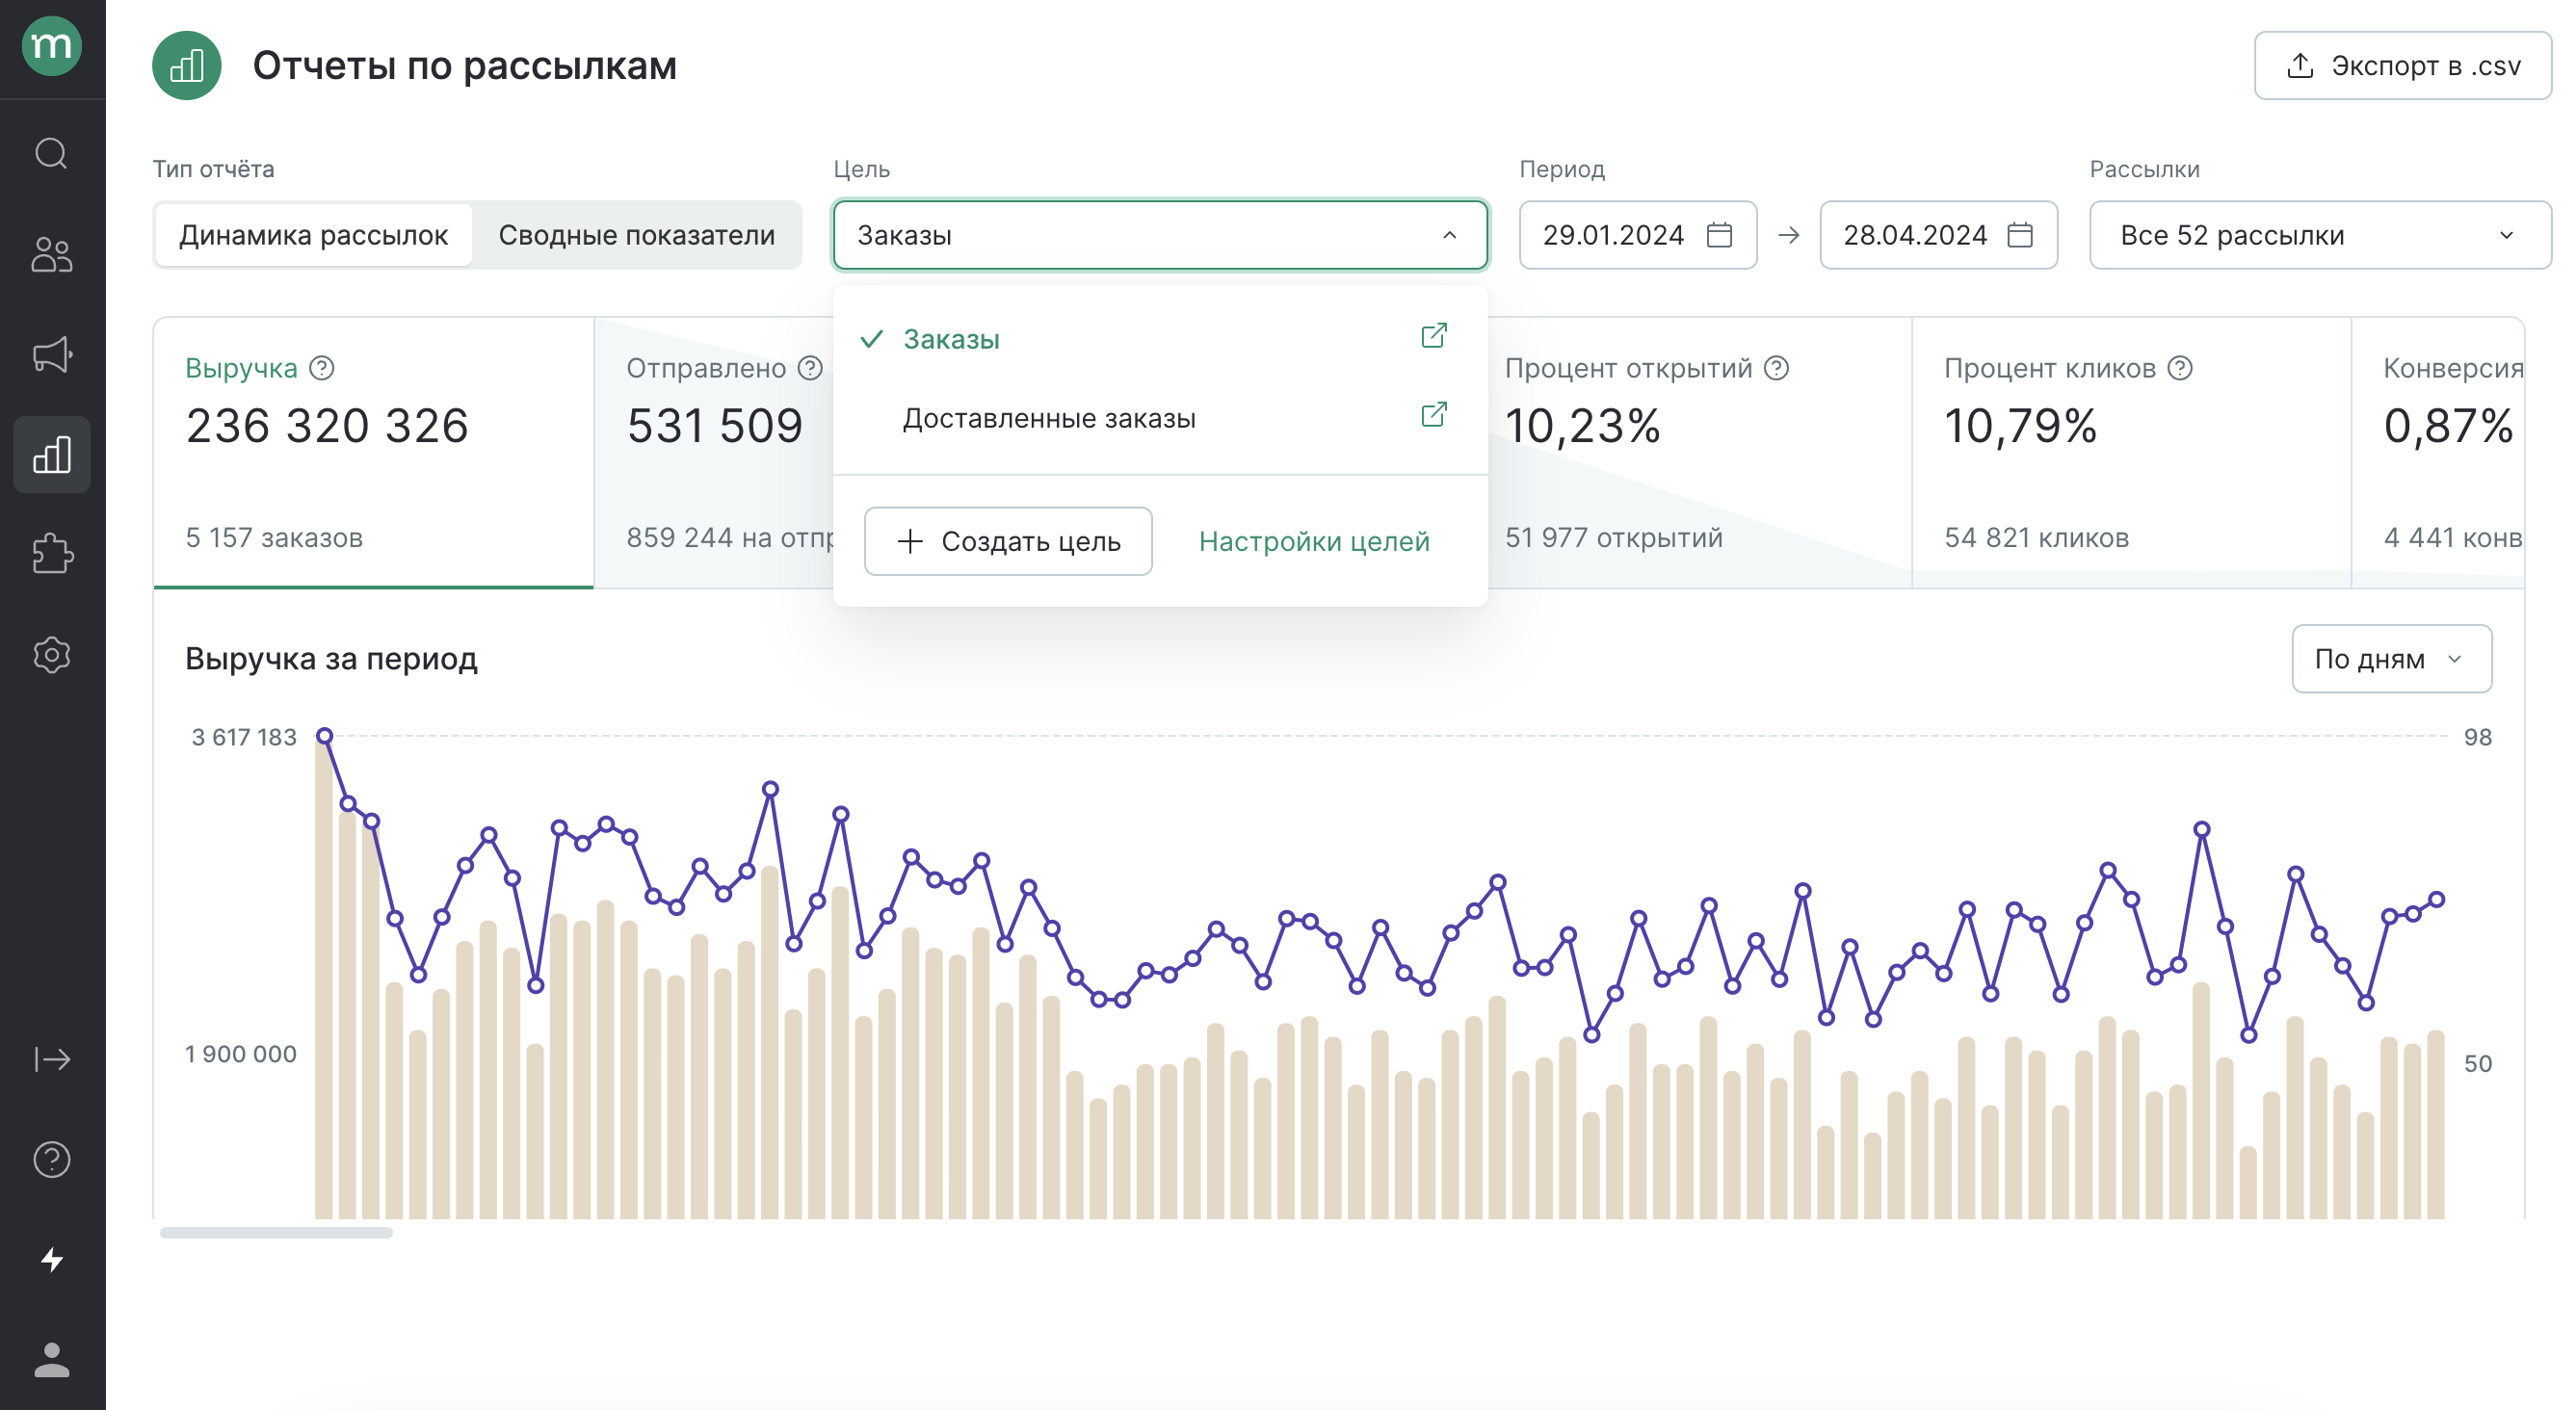The height and width of the screenshot is (1410, 2576).
Task: Open the search icon in sidebar
Action: point(52,153)
